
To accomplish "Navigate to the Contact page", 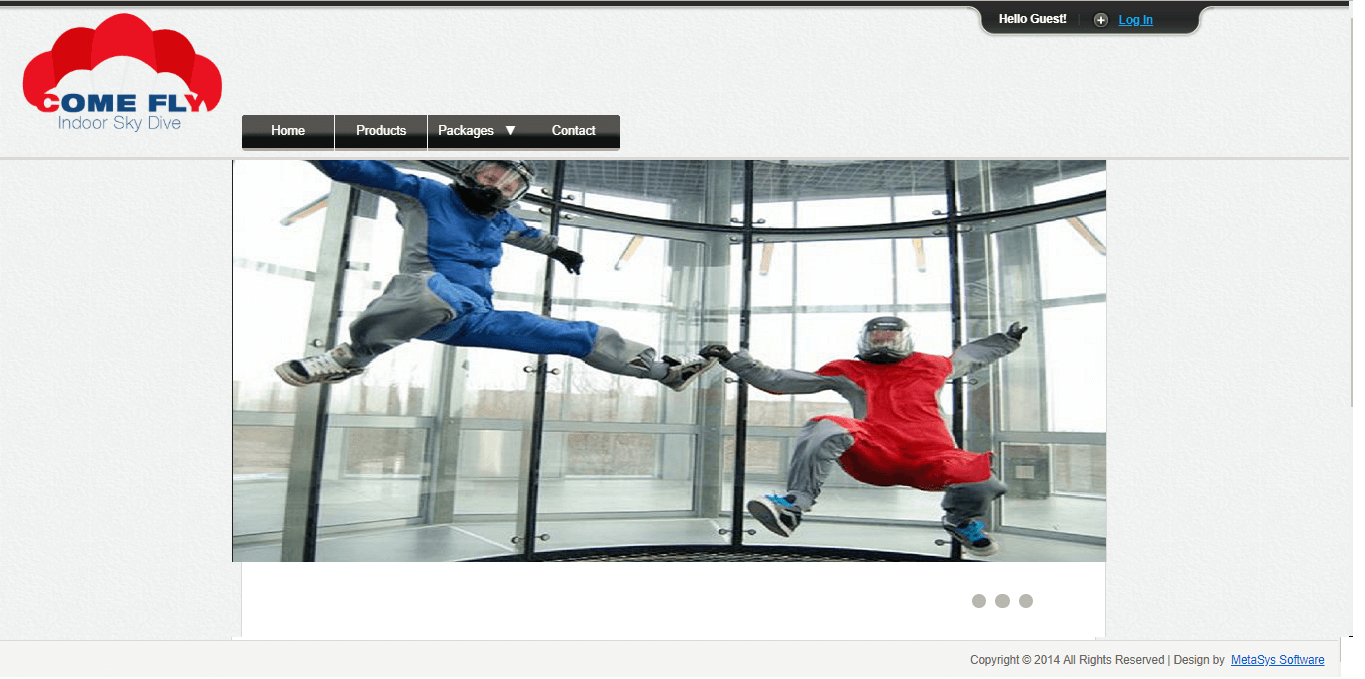I will click(573, 131).
